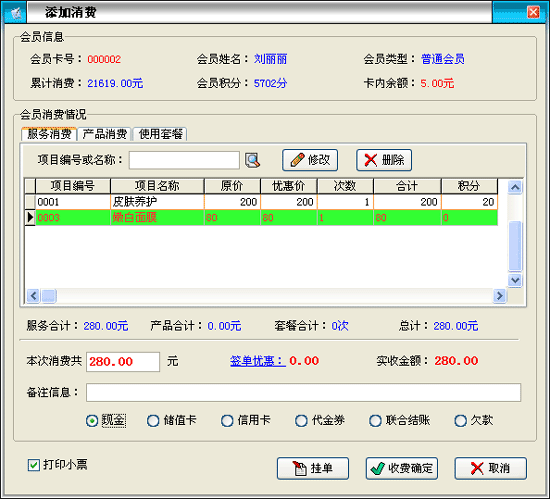550x499 pixels.
Task: Cancel with the 取消 button
Action: pyautogui.click(x=491, y=468)
